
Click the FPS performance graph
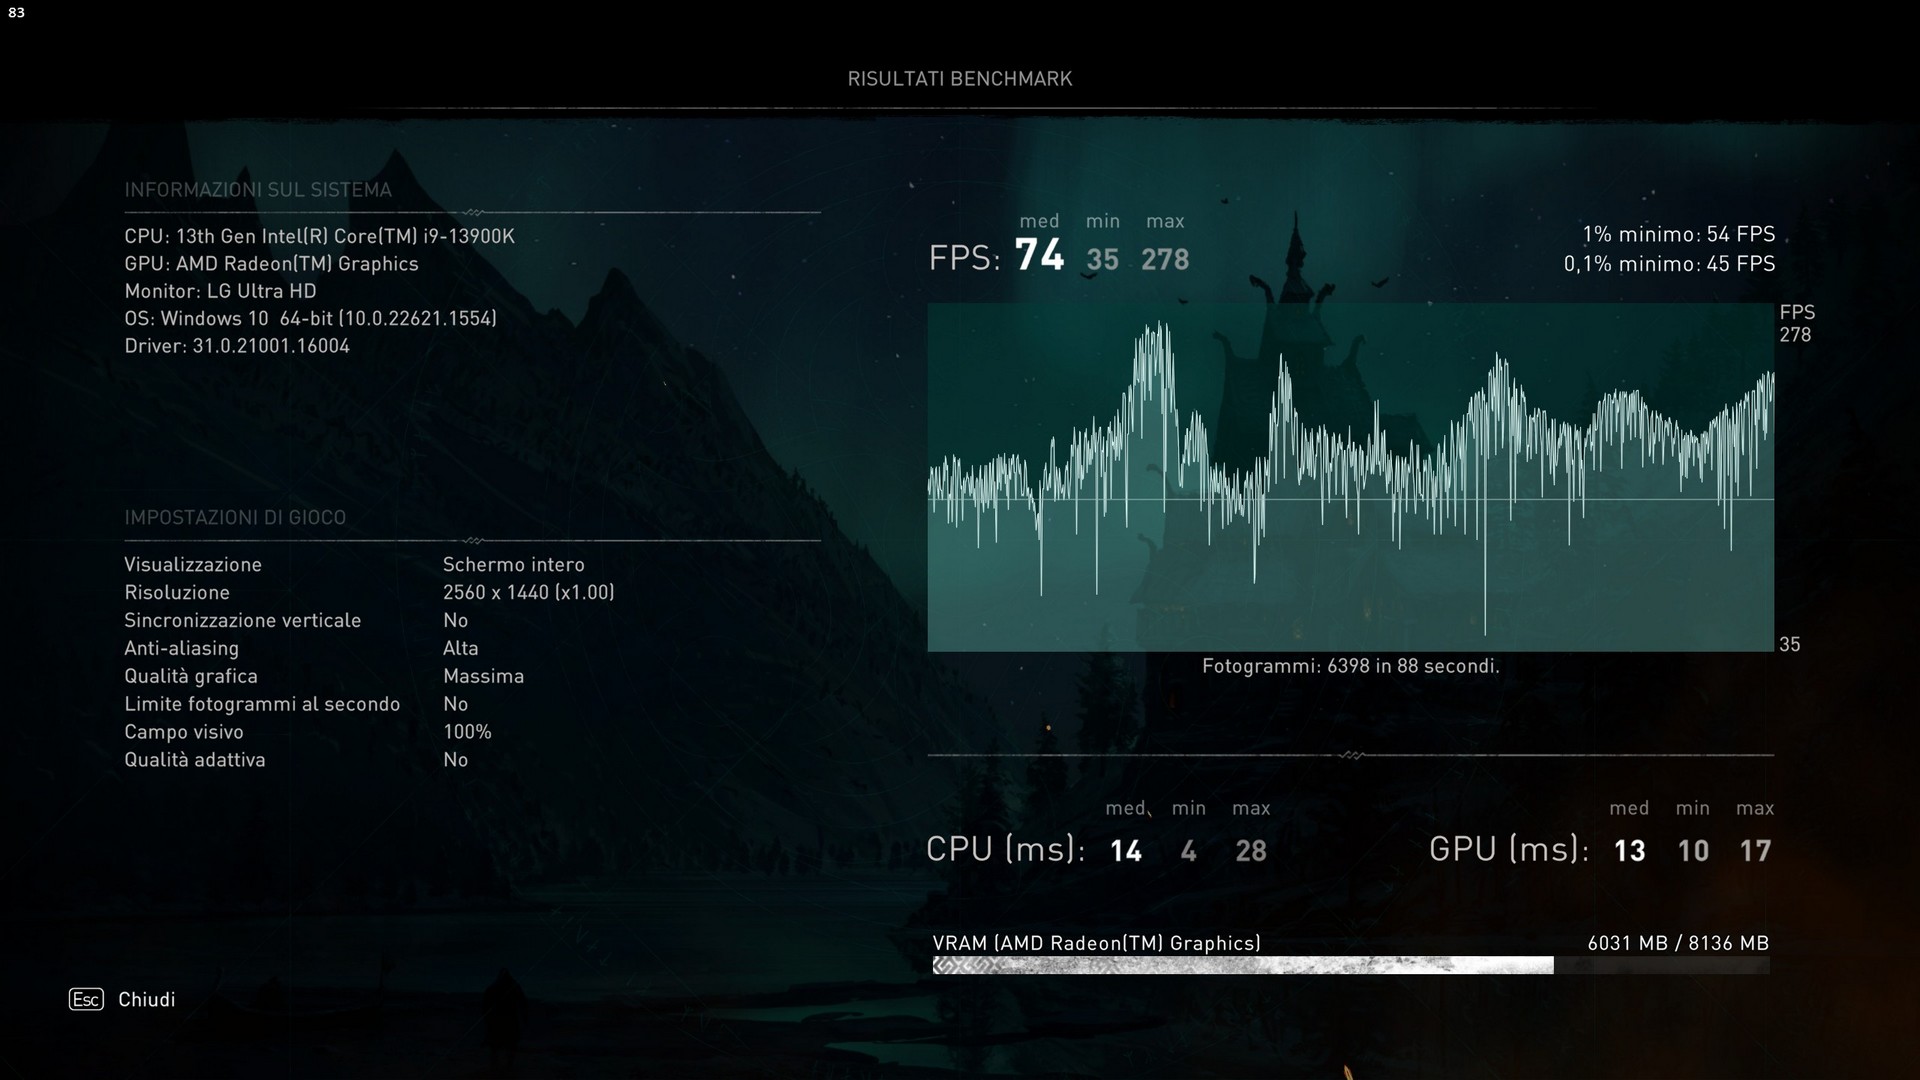pyautogui.click(x=1350, y=477)
